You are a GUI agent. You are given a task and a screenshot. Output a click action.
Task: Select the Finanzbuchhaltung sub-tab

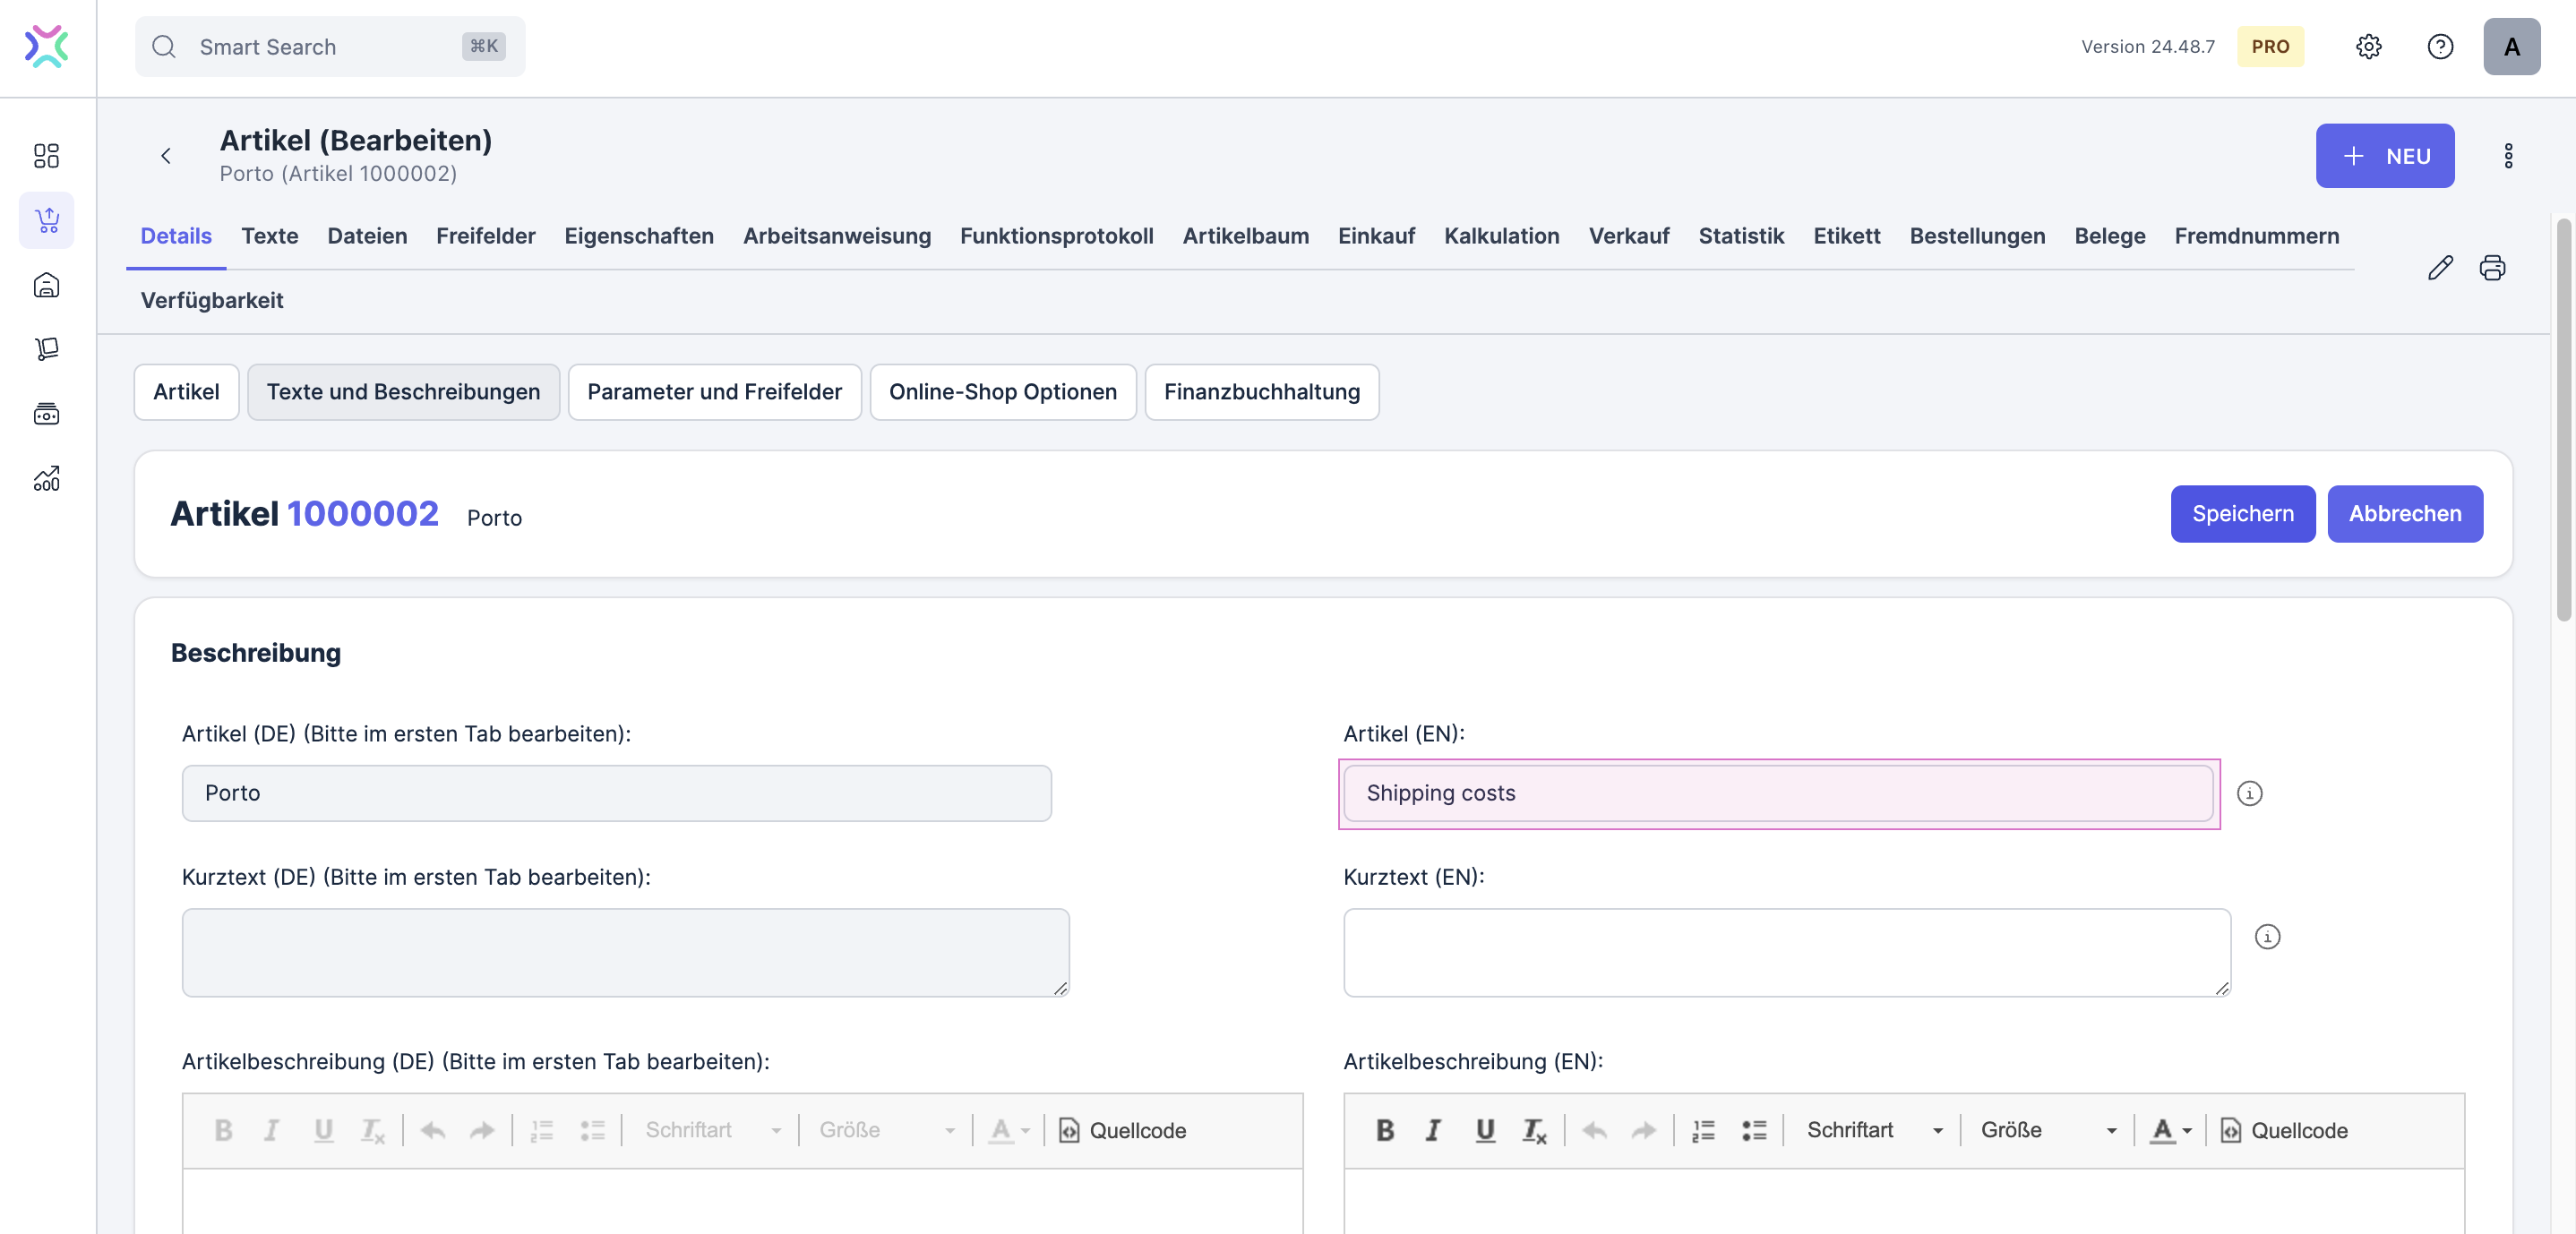1261,392
